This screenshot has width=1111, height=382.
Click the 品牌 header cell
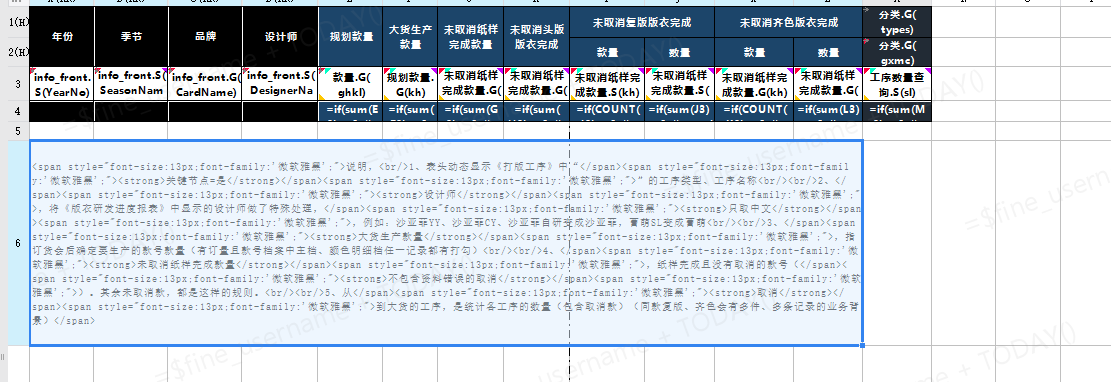205,37
